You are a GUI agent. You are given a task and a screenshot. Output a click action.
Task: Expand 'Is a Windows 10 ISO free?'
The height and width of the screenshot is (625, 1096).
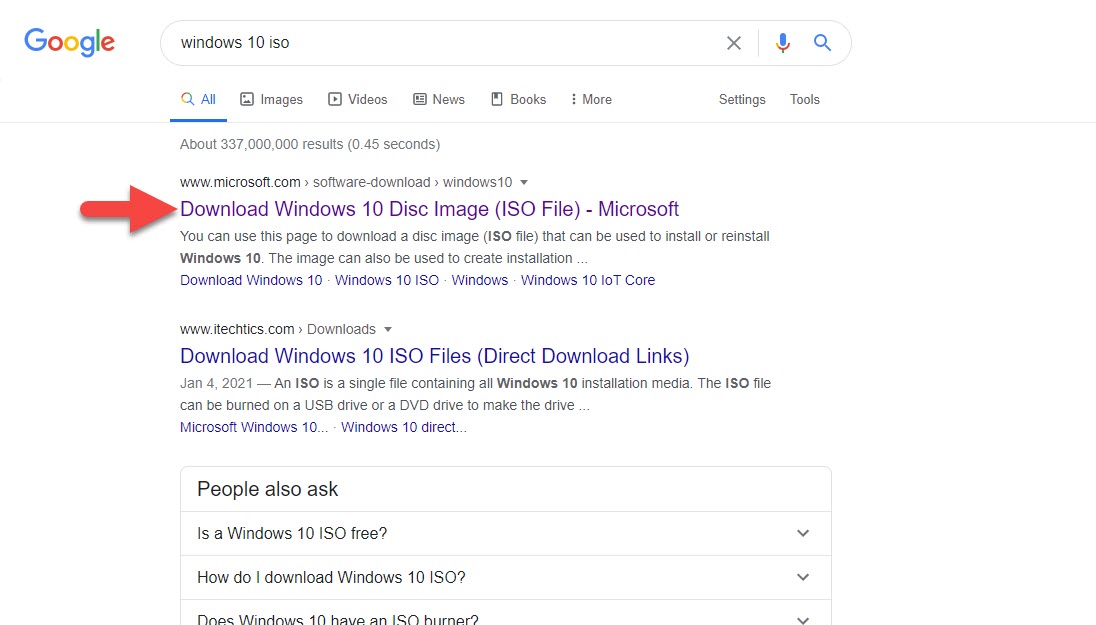click(x=505, y=534)
